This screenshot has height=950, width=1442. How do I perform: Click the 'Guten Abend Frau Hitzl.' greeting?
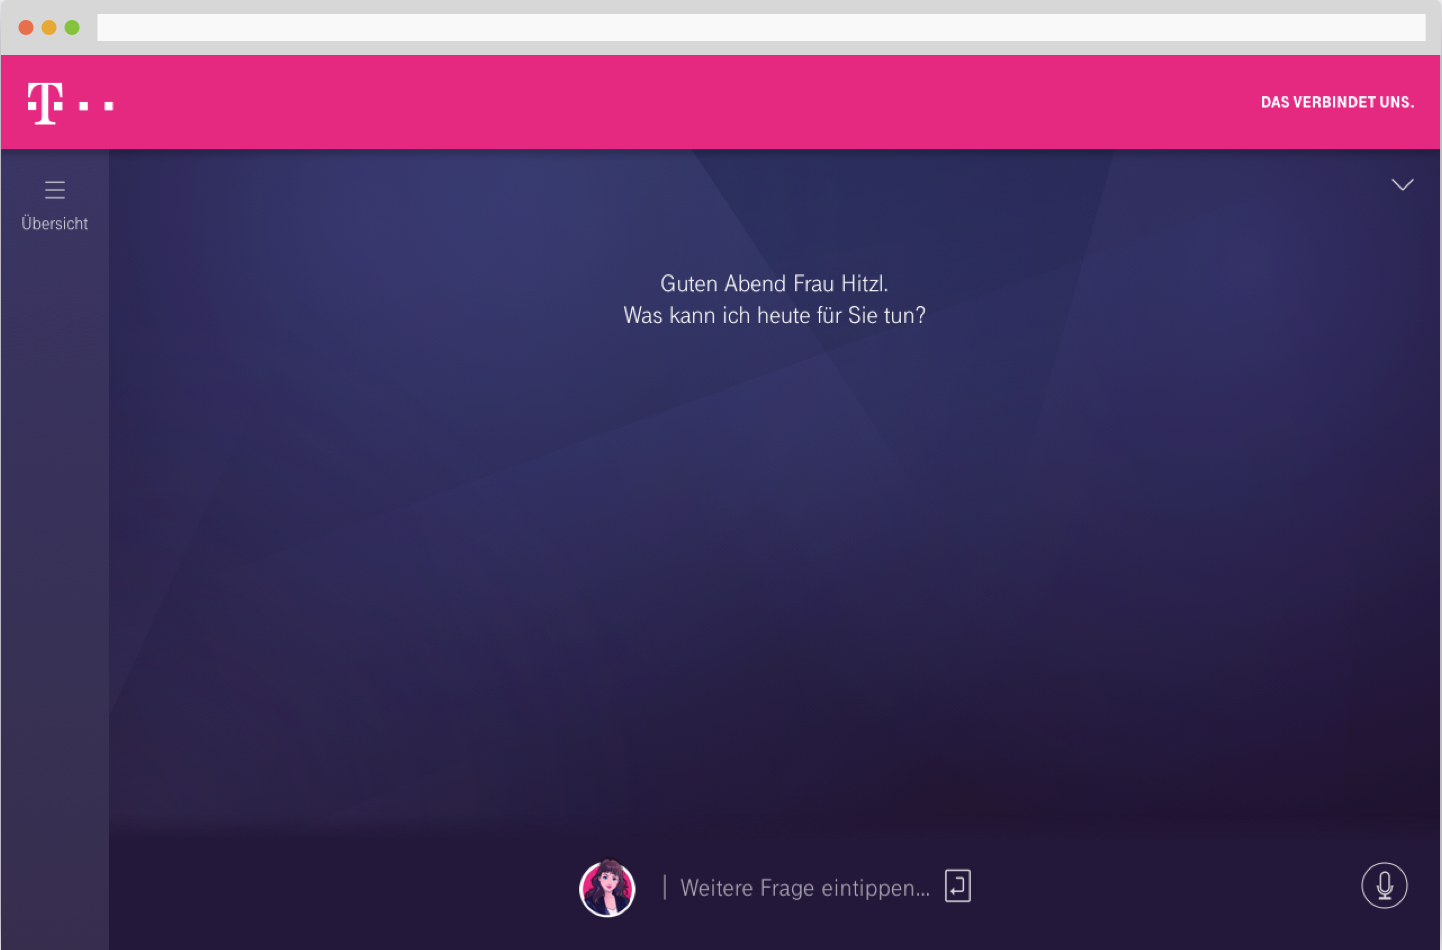point(774,284)
